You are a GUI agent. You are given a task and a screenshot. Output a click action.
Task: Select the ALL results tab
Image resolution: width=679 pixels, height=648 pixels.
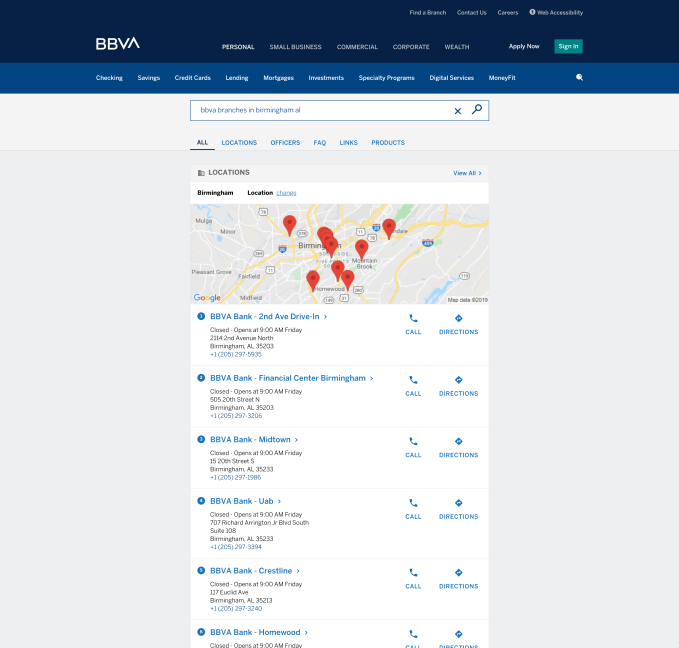coord(202,143)
